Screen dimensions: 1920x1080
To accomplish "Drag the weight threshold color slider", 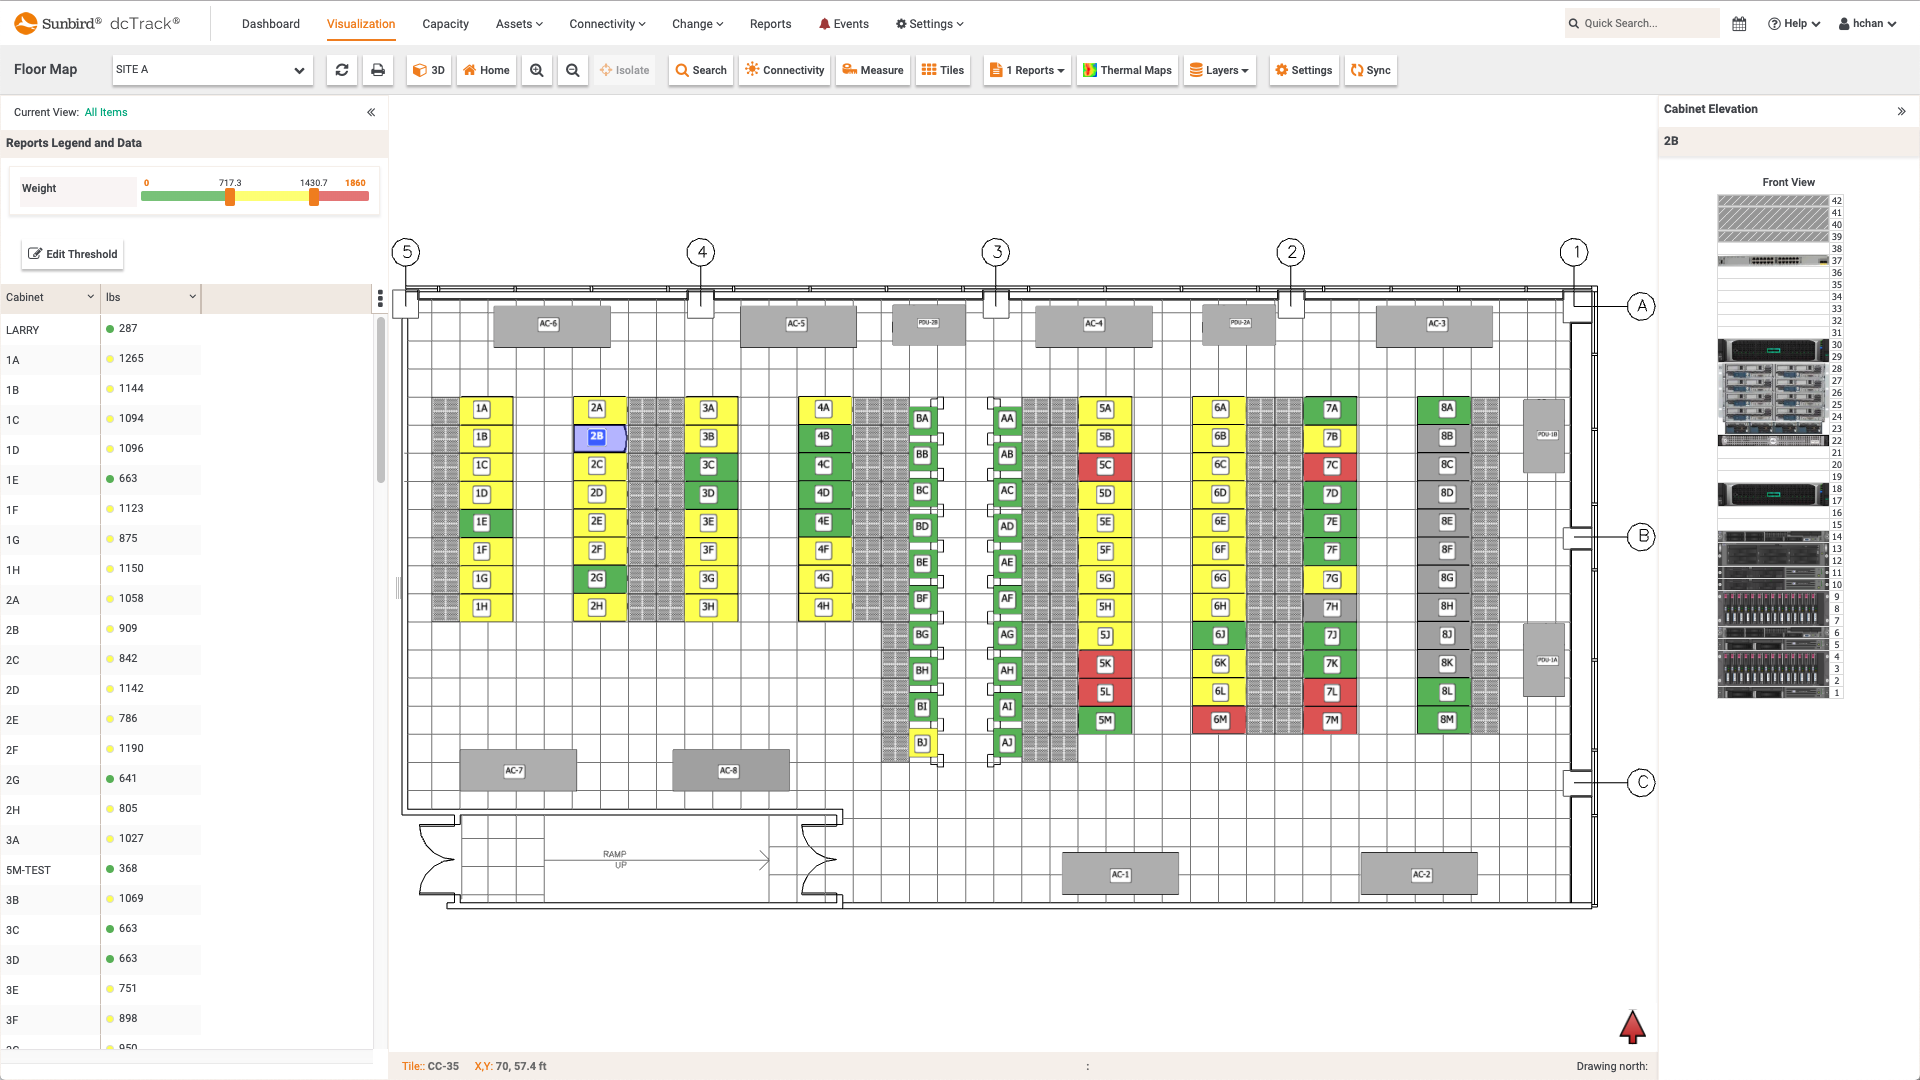I will click(228, 198).
